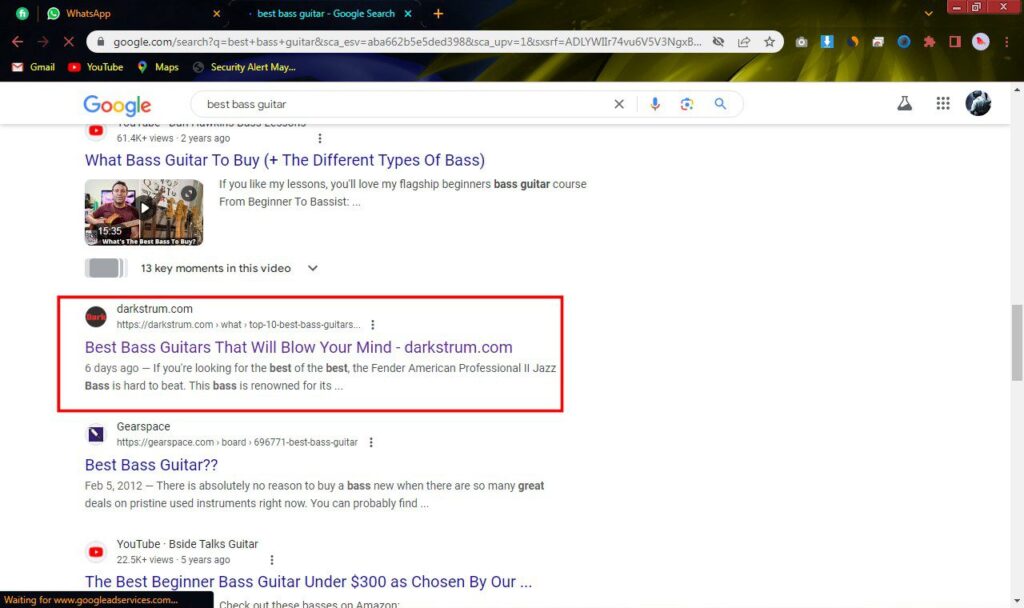Open the YouTube bookmark
The width and height of the screenshot is (1024, 608).
[x=95, y=67]
